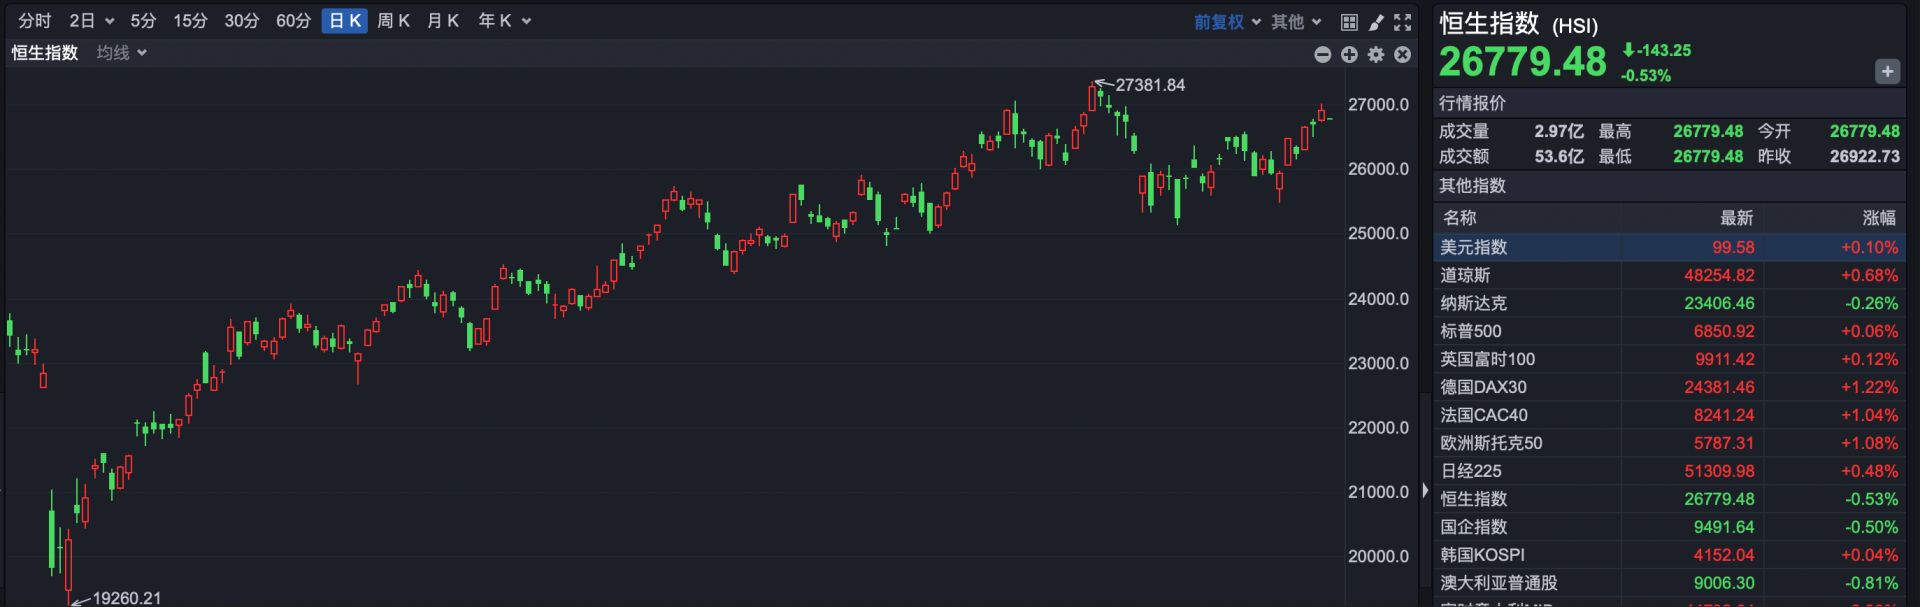
Task: Zoom out the chart with minus icon
Action: click(1322, 54)
